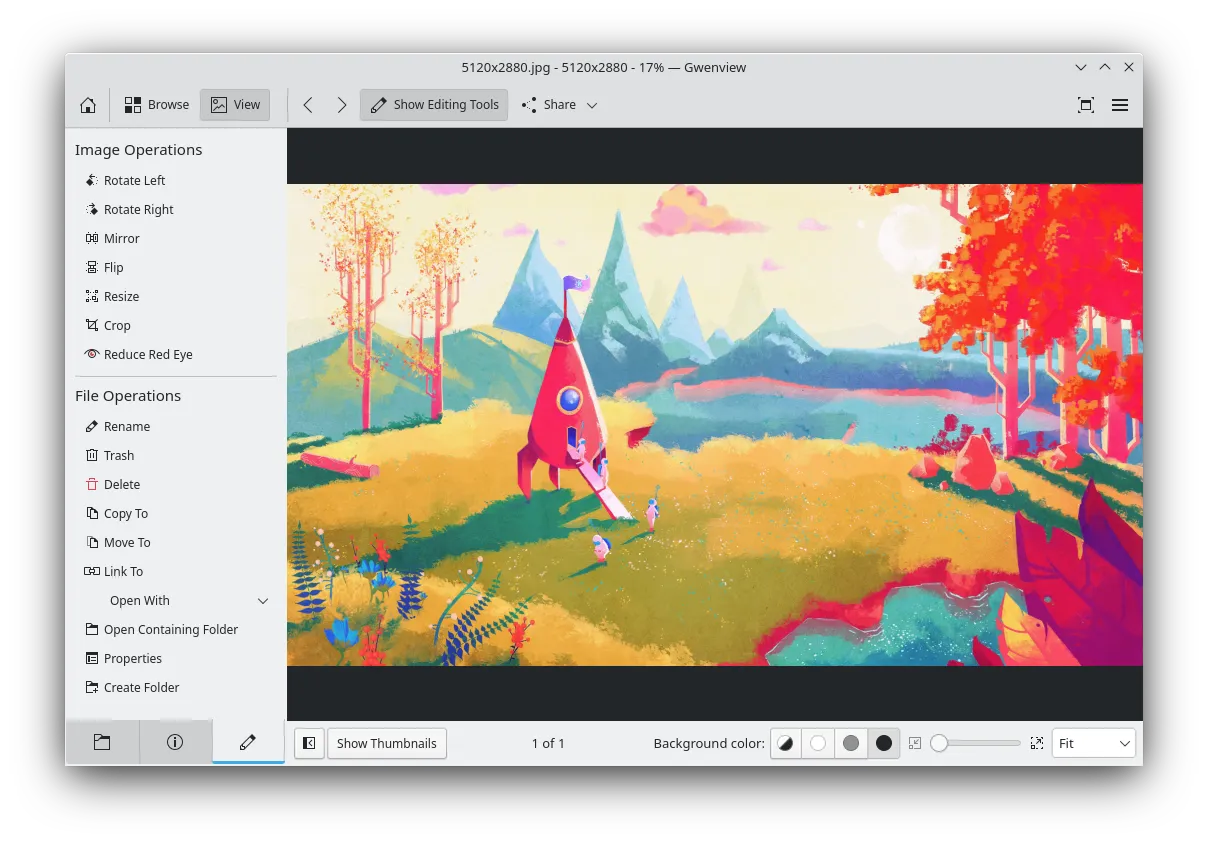This screenshot has width=1208, height=843.
Task: Toggle the sidebar visibility icon
Action: click(309, 743)
